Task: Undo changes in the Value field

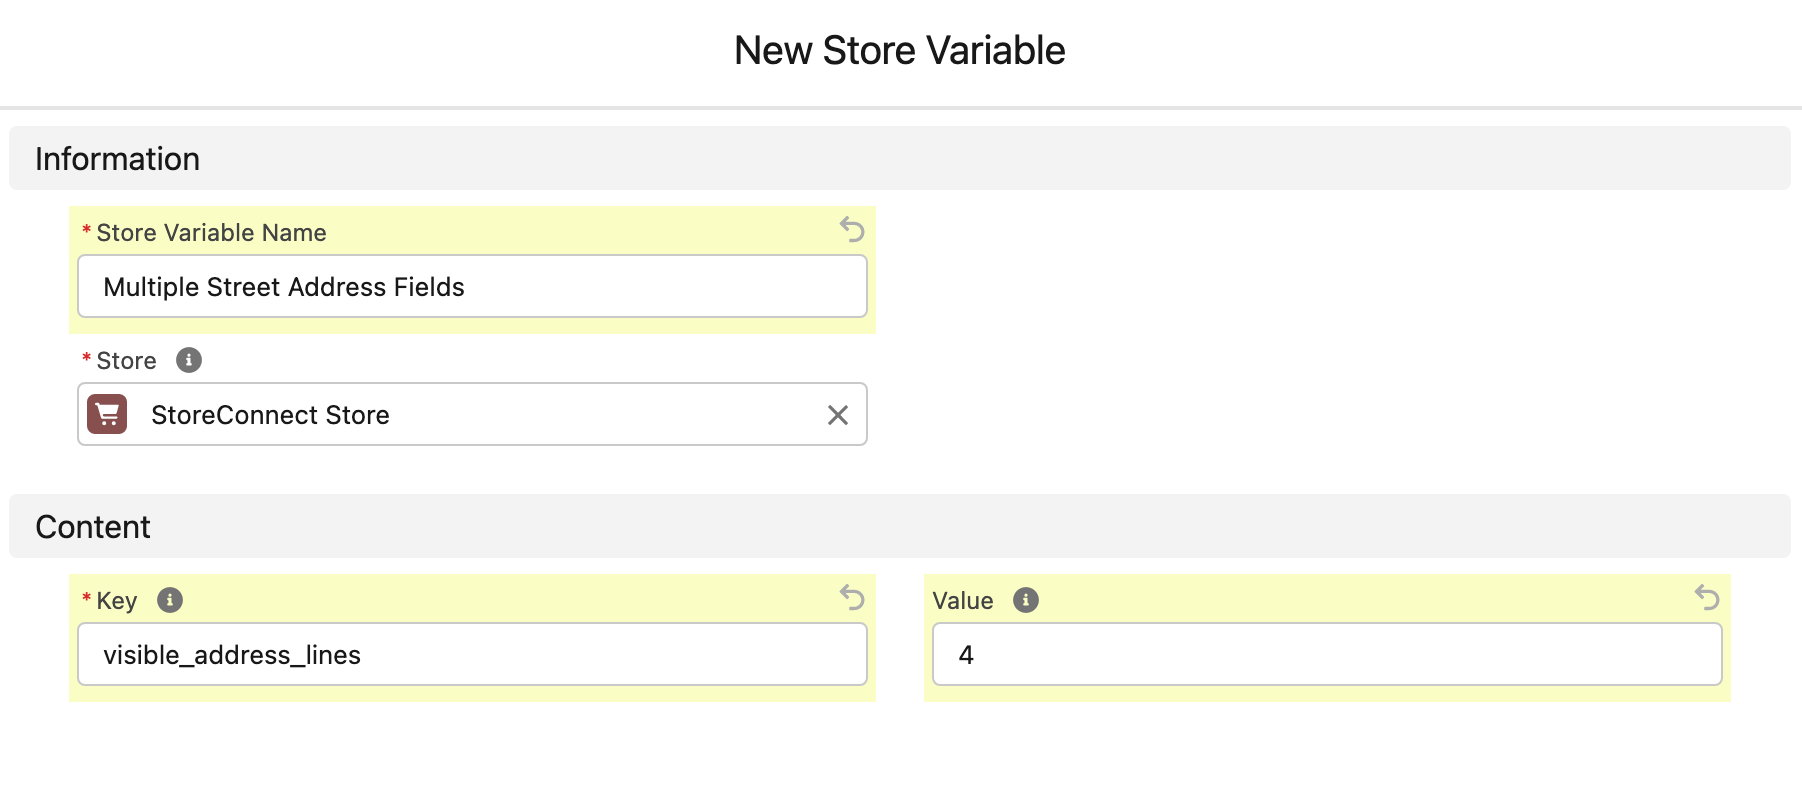Action: coord(1706,598)
